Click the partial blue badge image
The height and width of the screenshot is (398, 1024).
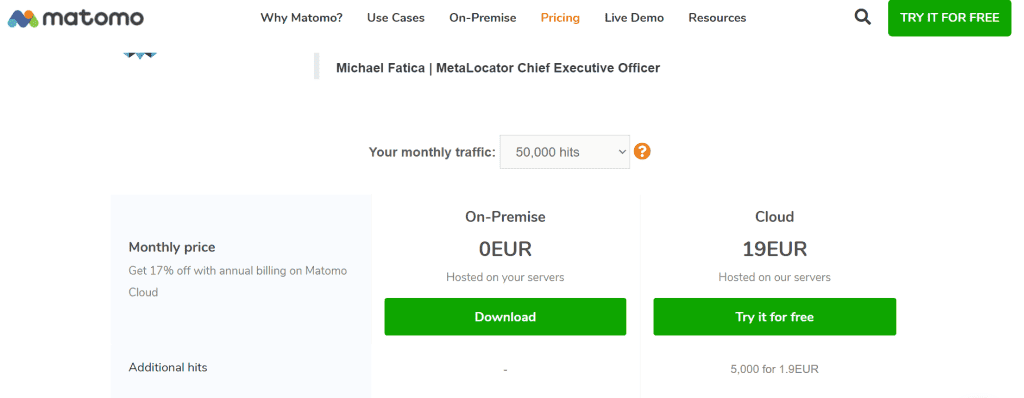click(139, 56)
